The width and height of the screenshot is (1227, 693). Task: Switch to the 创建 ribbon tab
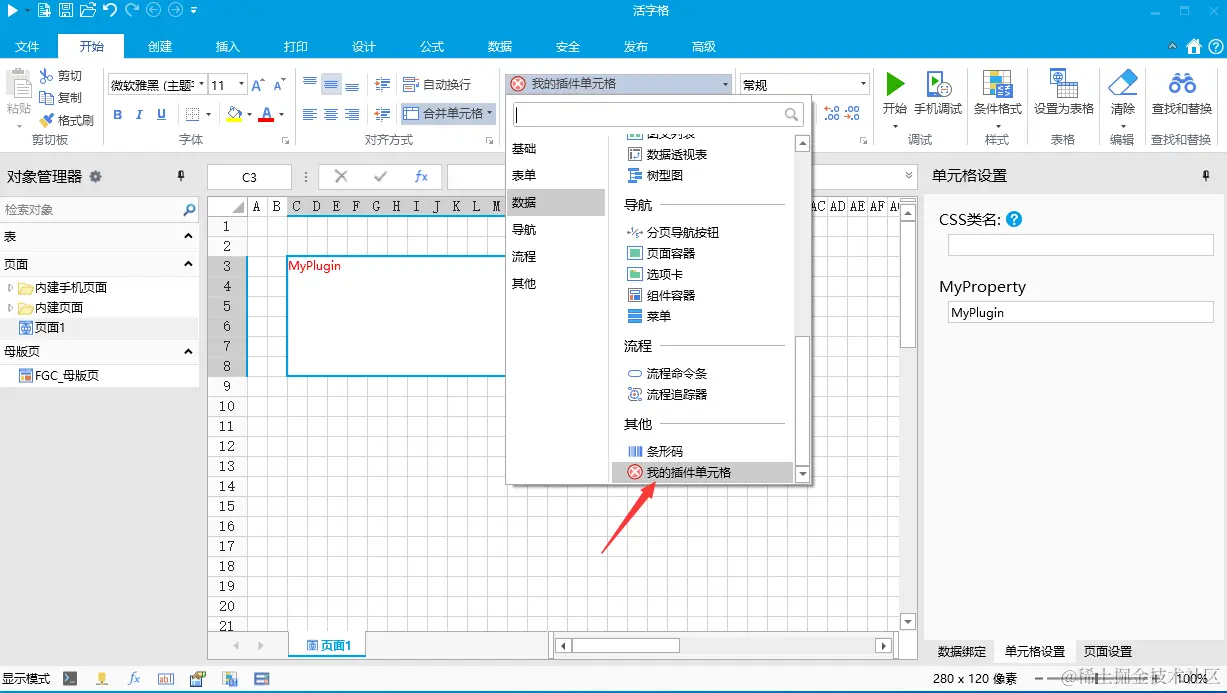[x=160, y=47]
